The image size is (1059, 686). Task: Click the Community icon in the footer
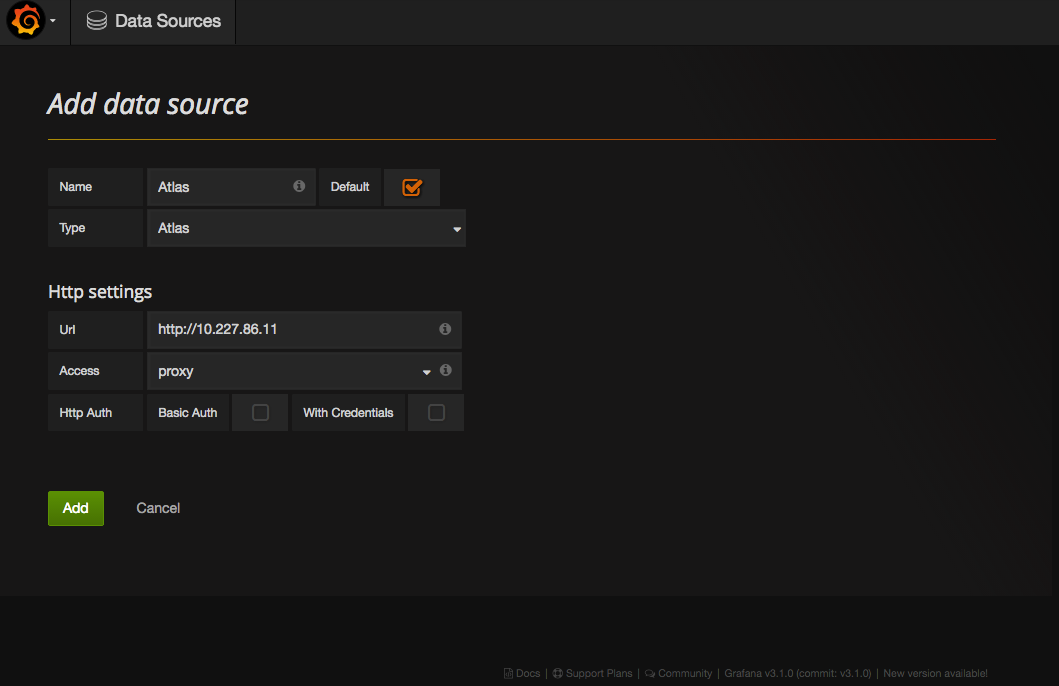[650, 673]
